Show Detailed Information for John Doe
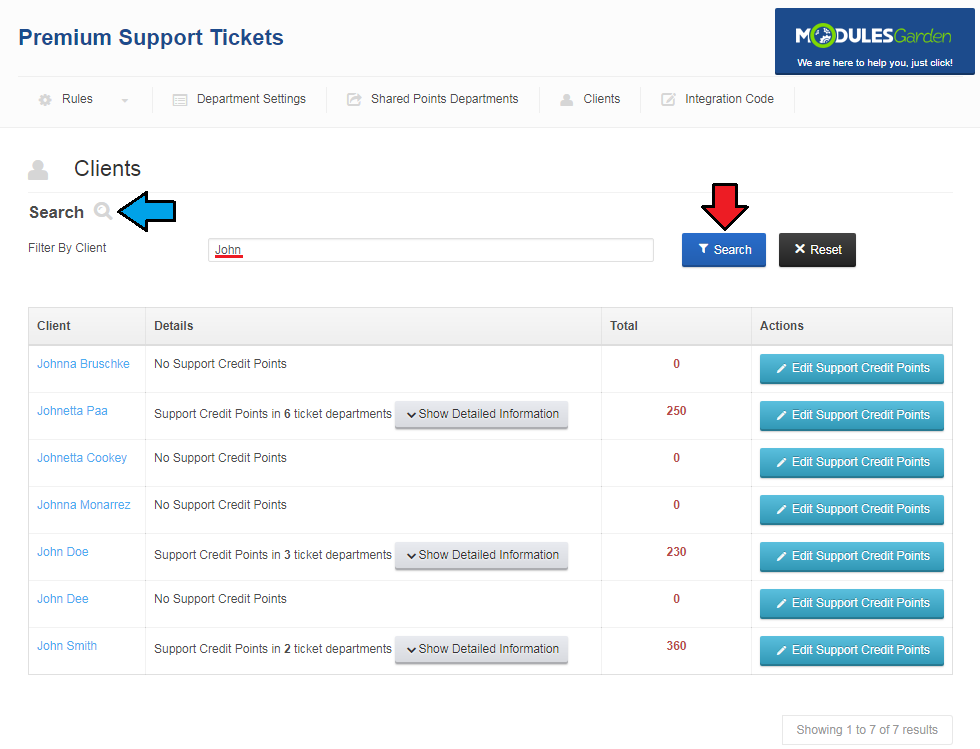The image size is (980, 749). [x=481, y=555]
